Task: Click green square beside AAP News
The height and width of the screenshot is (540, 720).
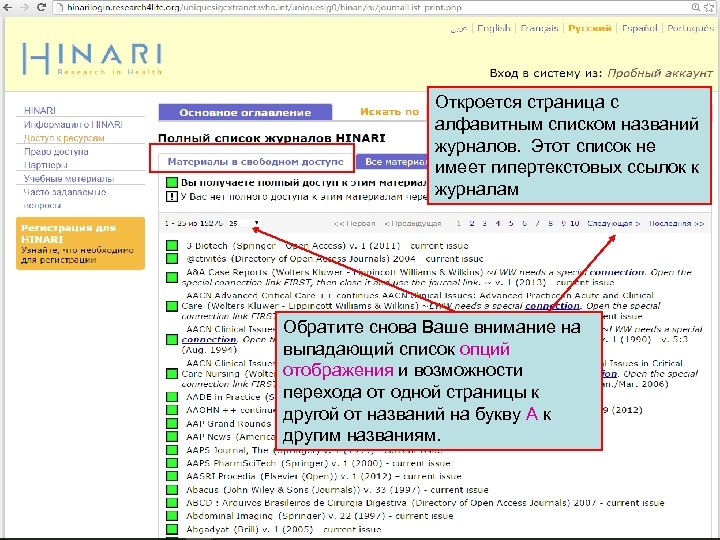Action: click(x=172, y=437)
